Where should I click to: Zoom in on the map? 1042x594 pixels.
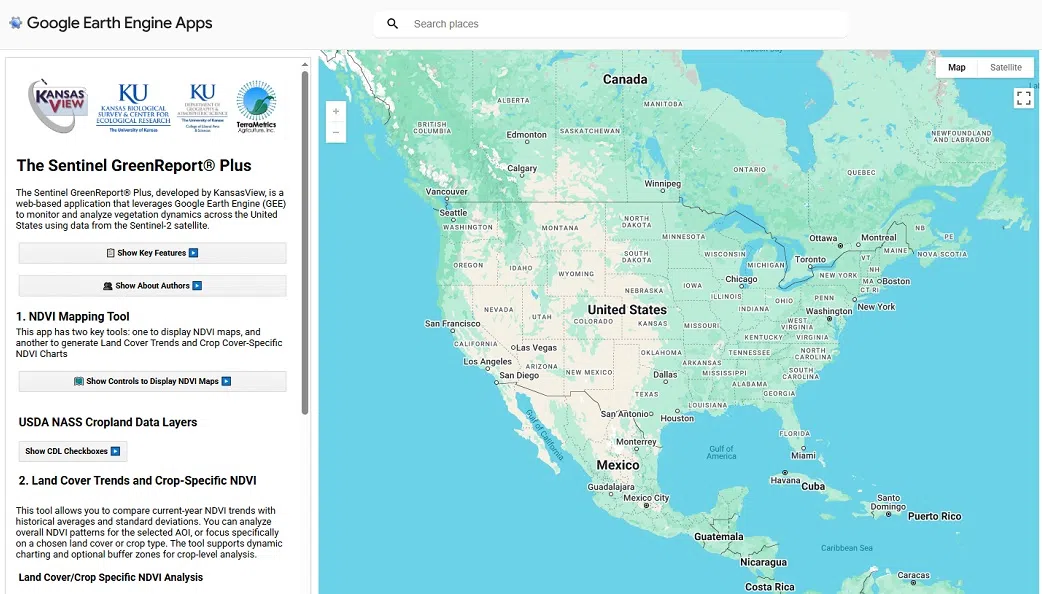336,112
